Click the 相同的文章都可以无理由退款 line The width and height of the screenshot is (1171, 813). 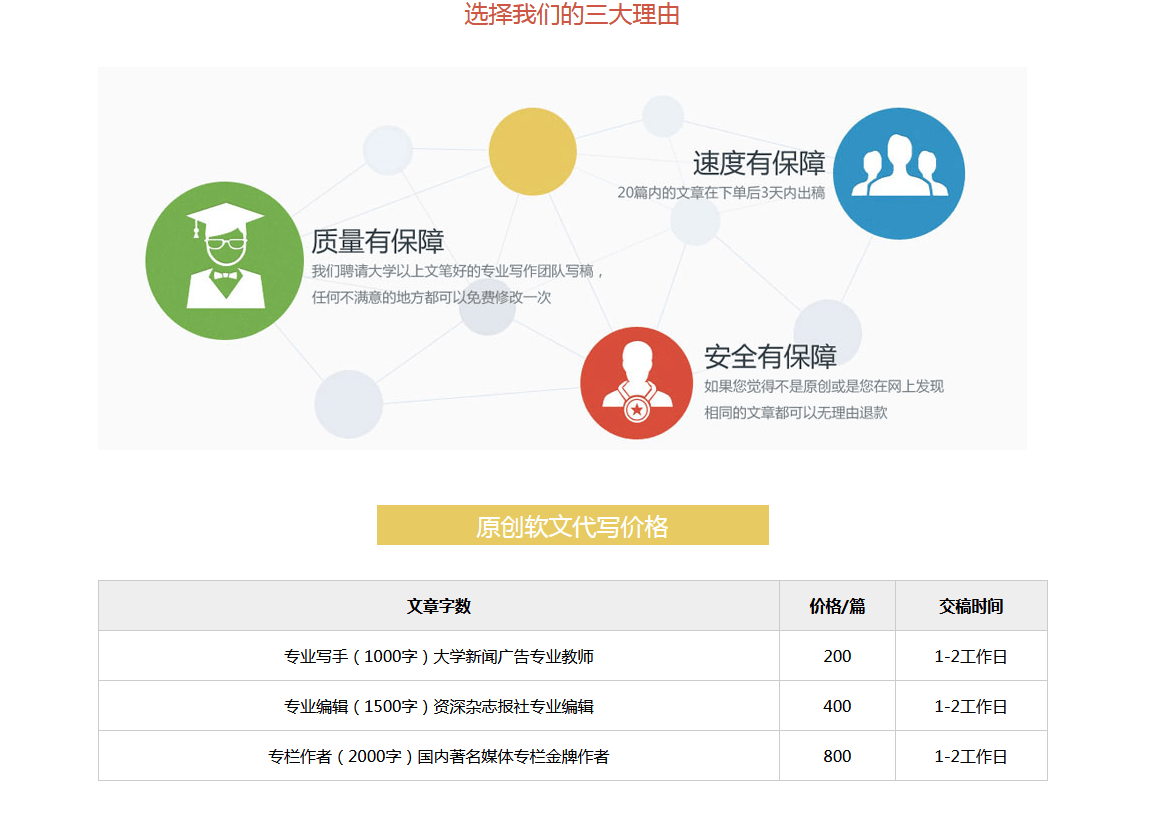coord(795,412)
